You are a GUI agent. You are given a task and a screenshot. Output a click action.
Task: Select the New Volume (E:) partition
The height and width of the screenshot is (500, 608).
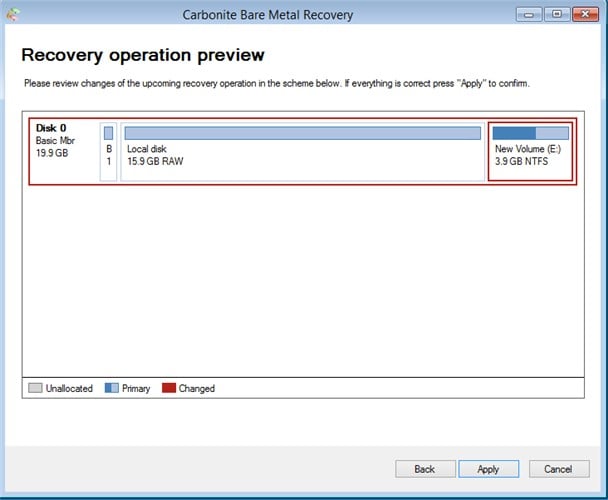[530, 152]
